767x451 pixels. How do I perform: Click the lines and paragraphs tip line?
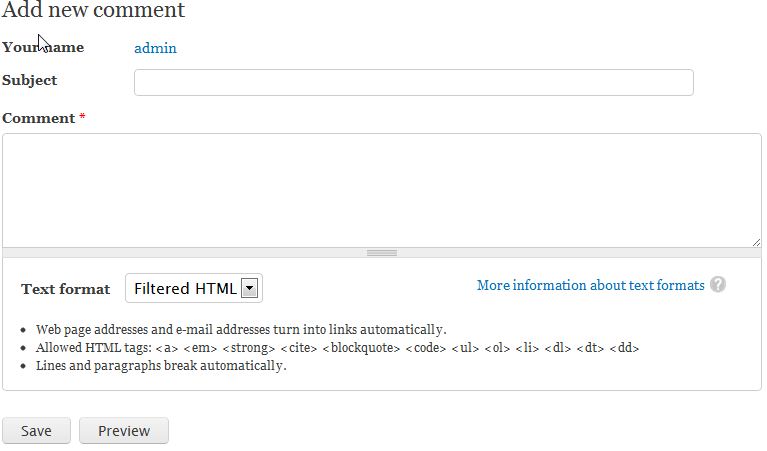pyautogui.click(x=161, y=366)
